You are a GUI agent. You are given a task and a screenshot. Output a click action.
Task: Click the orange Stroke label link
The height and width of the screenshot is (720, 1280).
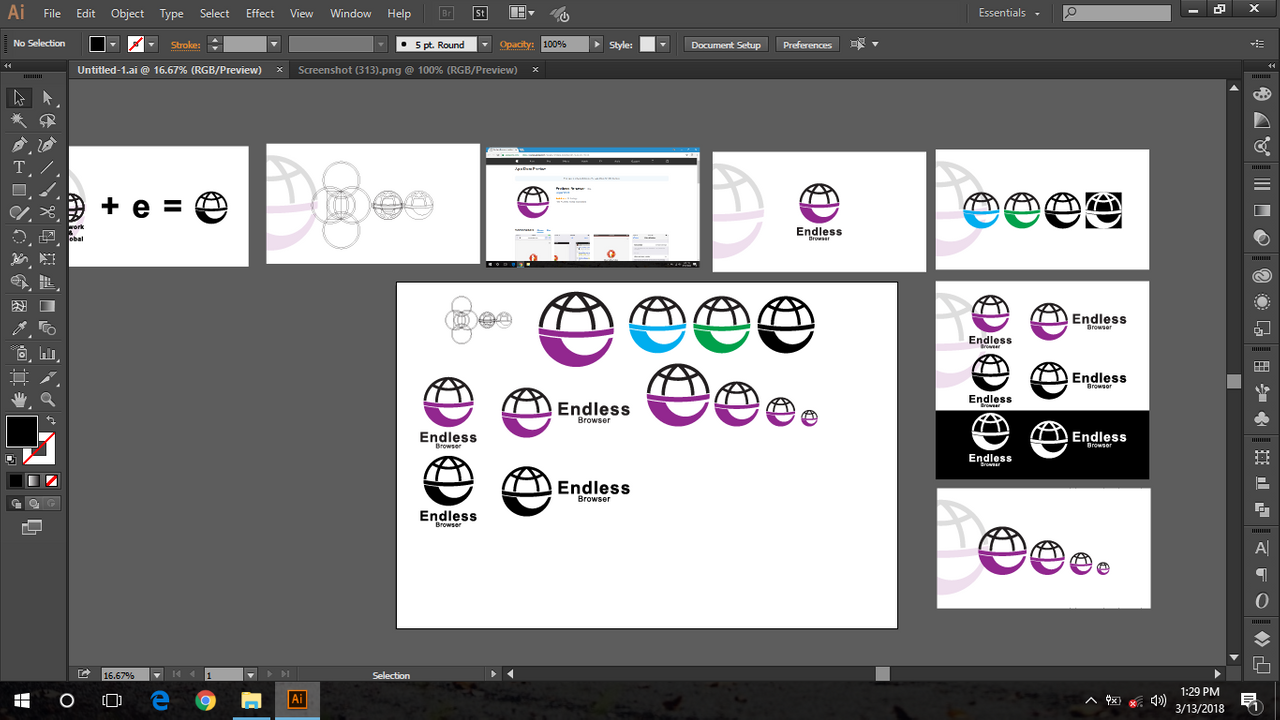point(186,44)
